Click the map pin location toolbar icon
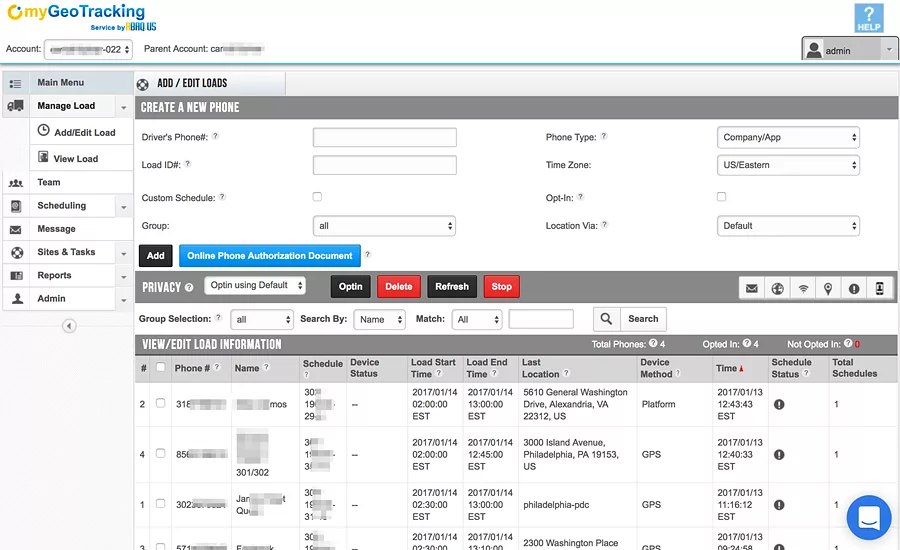The height and width of the screenshot is (550, 900). point(828,288)
